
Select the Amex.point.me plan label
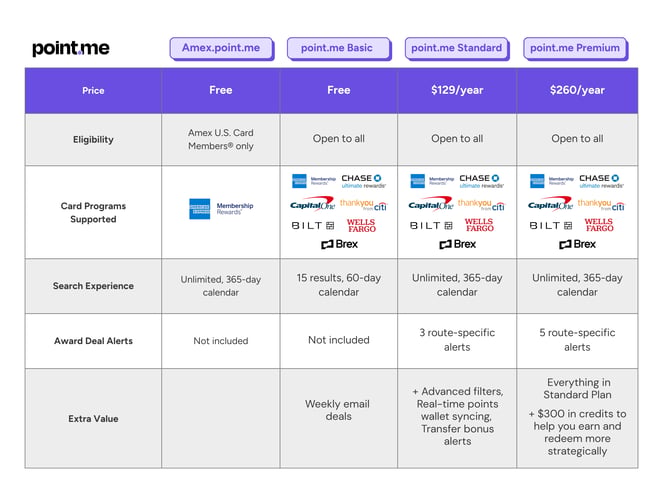[x=221, y=48]
